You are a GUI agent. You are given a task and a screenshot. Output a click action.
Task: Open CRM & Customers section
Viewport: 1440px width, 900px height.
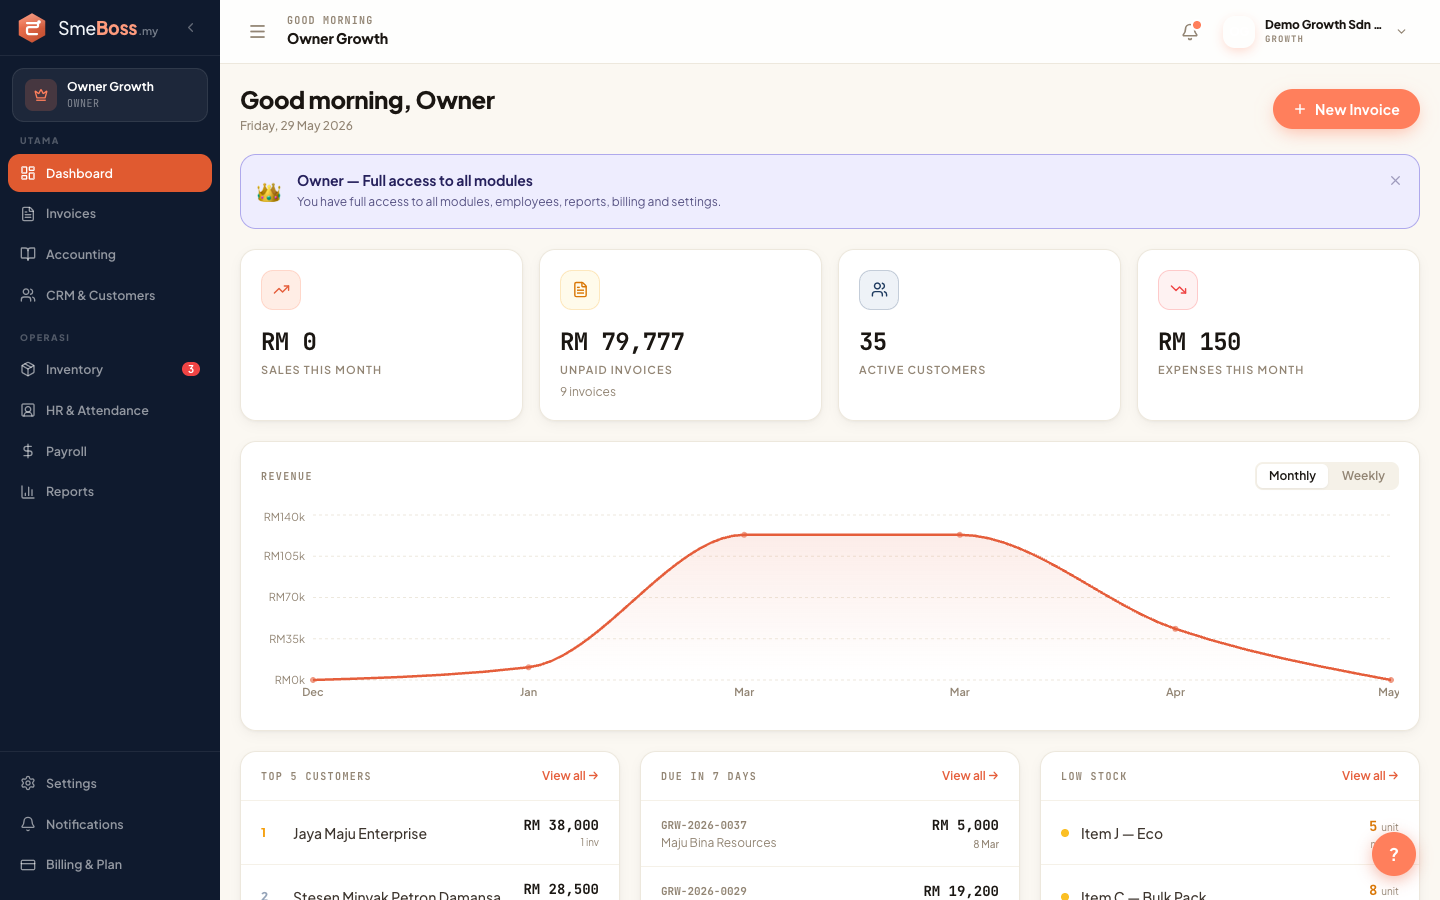coord(110,296)
